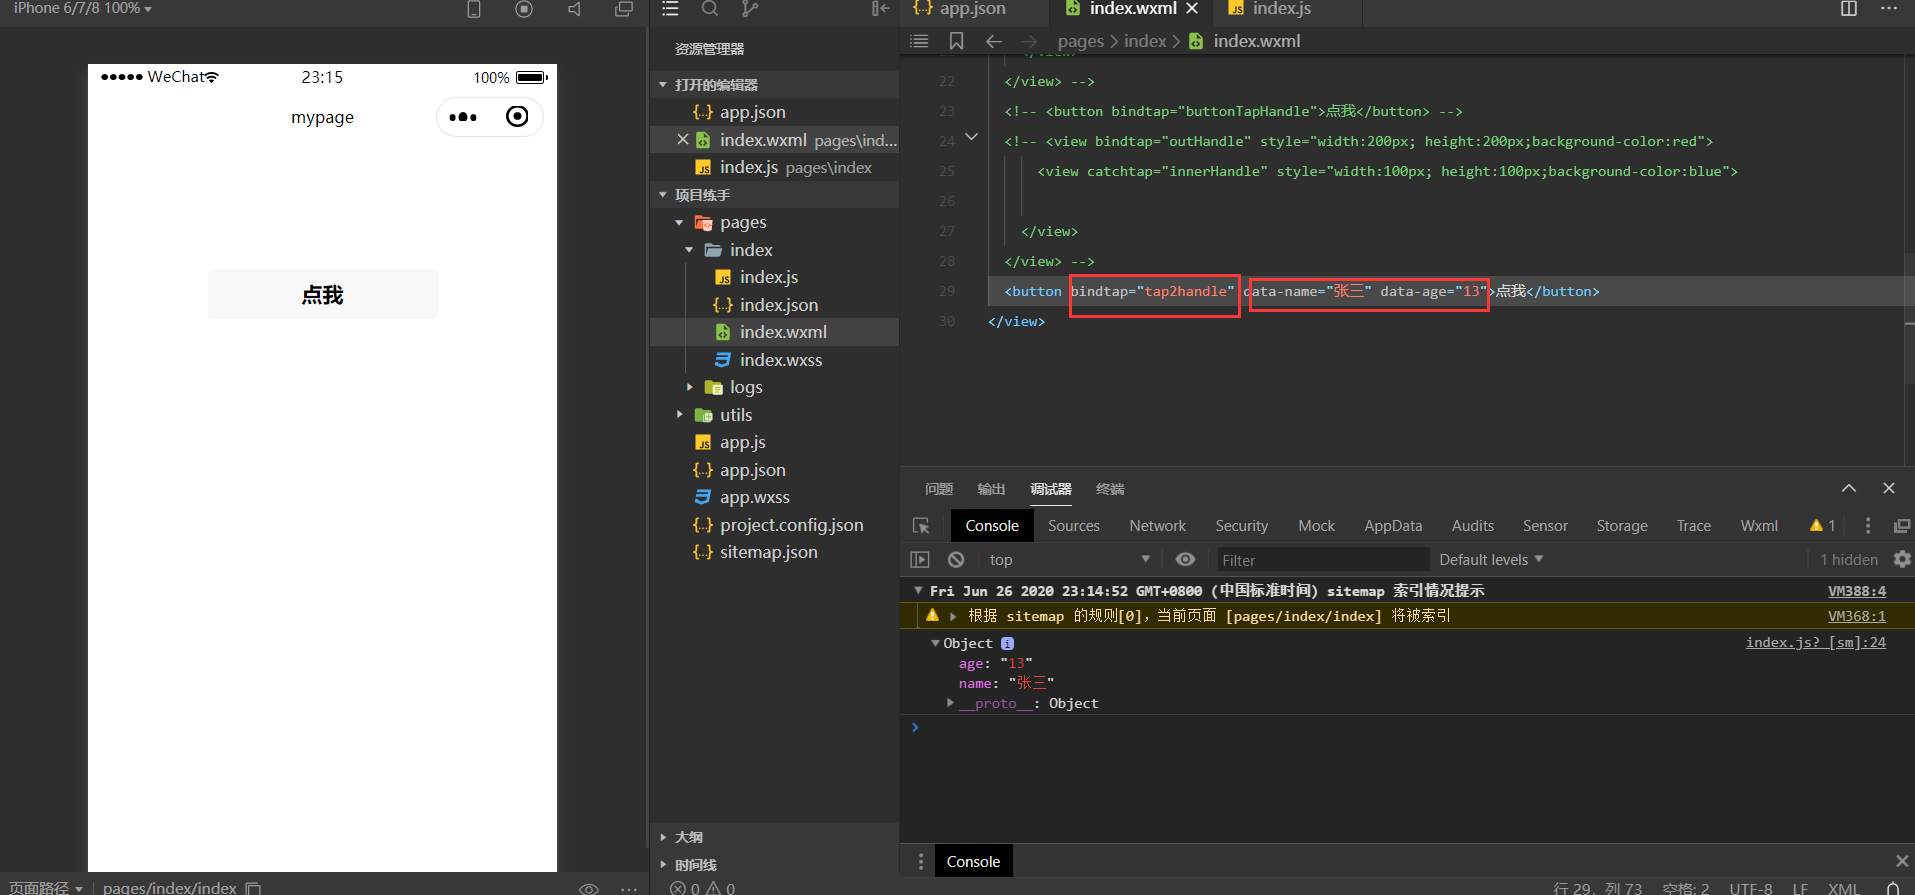
Task: Click the warning count triangle icon
Action: pos(1816,525)
